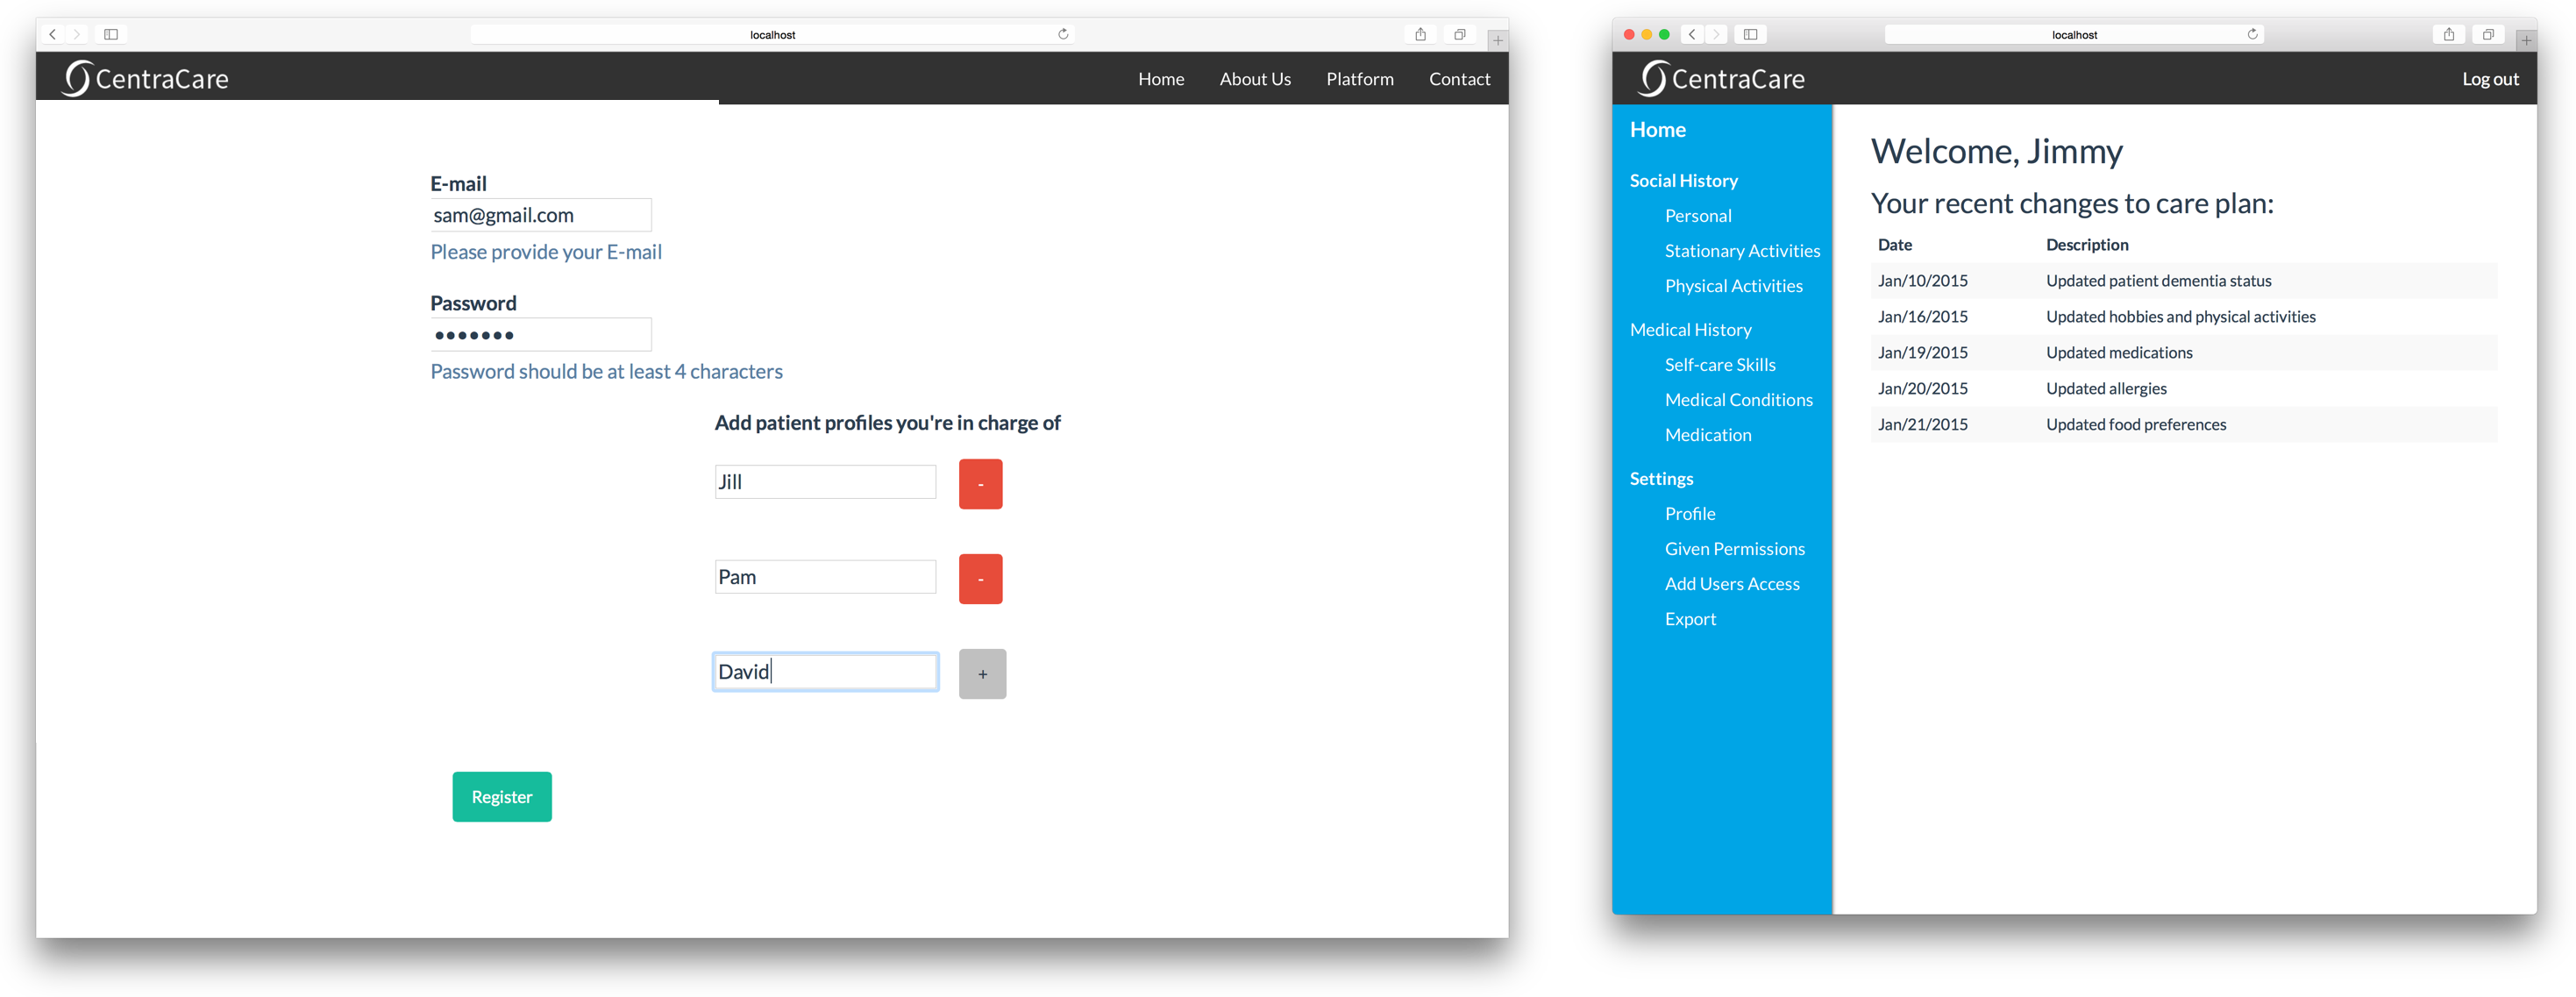This screenshot has width=2576, height=997.
Task: Click back arrow in right browser window
Action: pyautogui.click(x=1692, y=34)
